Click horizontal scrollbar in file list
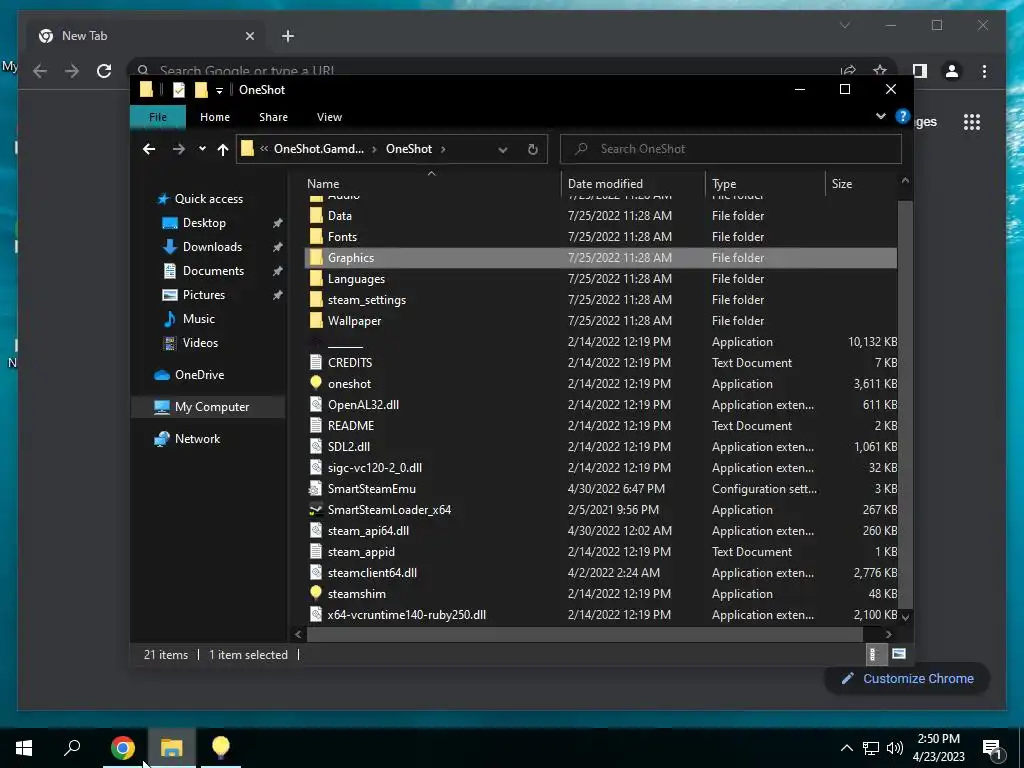This screenshot has height=768, width=1024. [x=584, y=633]
